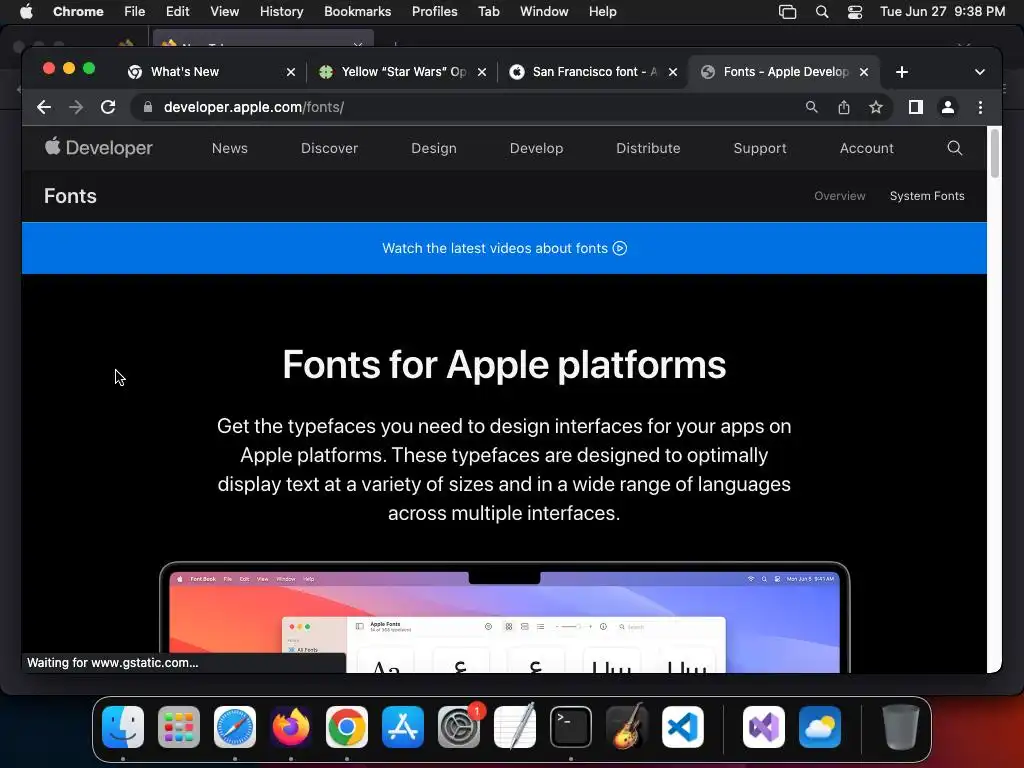The width and height of the screenshot is (1024, 768).
Task: Click the Fonts section title
Action: click(70, 196)
